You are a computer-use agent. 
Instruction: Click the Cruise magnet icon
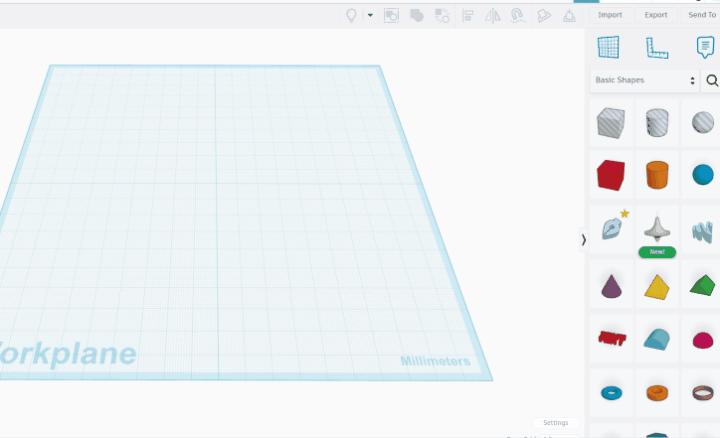(x=518, y=16)
